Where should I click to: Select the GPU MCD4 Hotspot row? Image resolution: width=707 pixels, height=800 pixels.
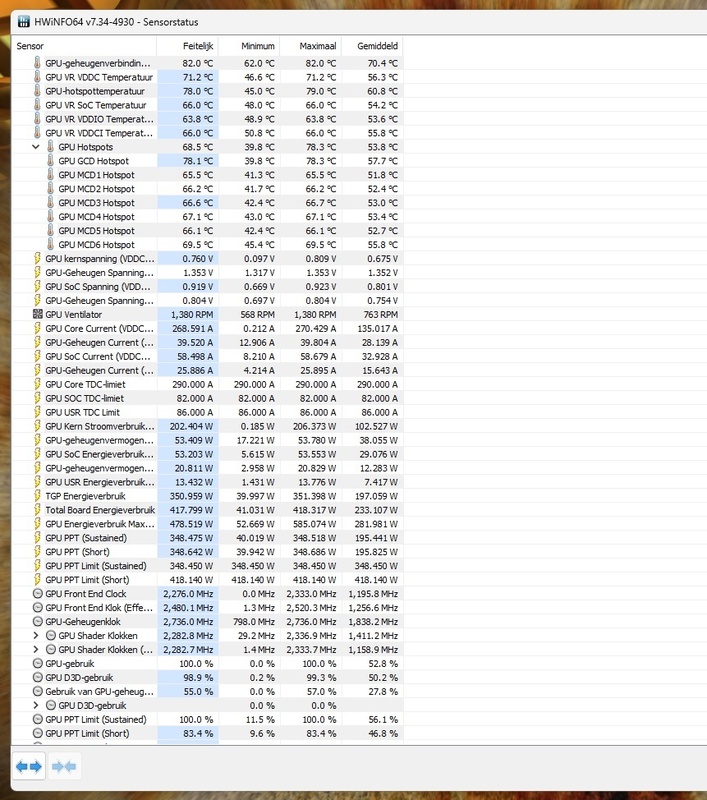[207, 217]
